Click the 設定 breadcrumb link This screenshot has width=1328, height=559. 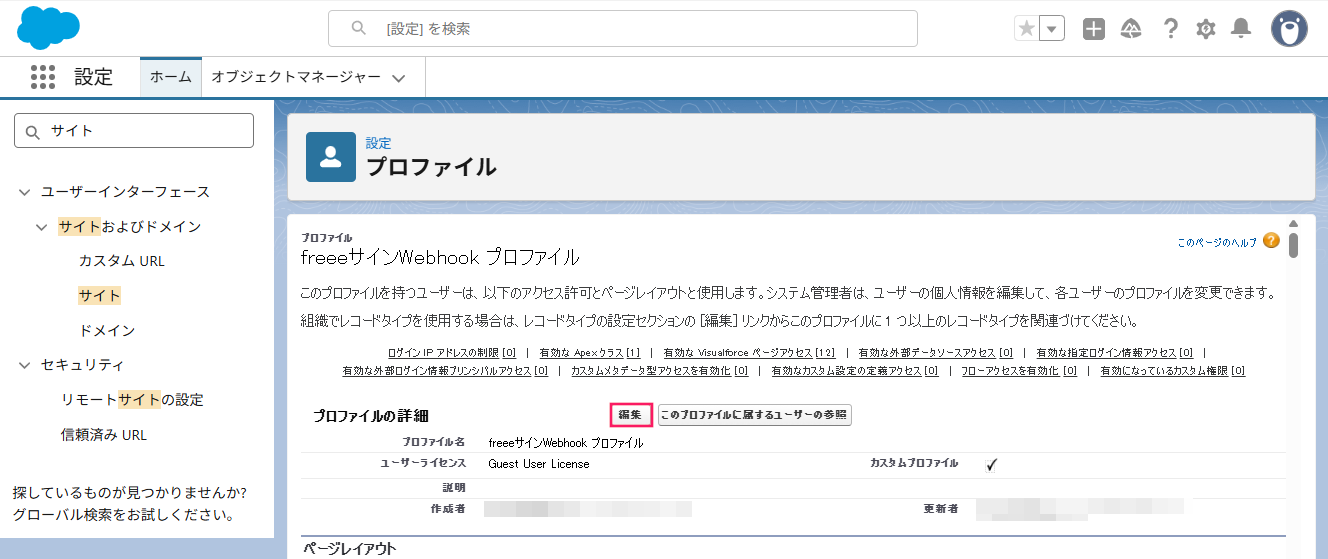(378, 143)
